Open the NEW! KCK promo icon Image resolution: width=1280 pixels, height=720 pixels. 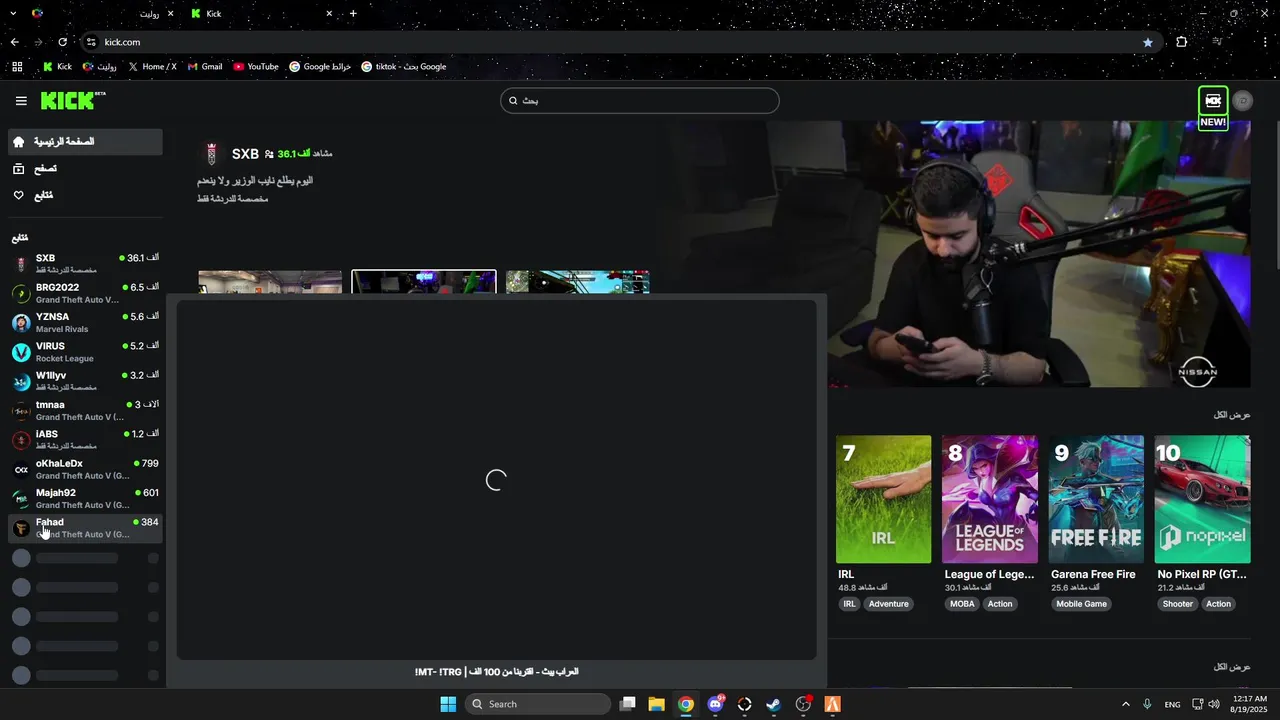pos(1213,108)
